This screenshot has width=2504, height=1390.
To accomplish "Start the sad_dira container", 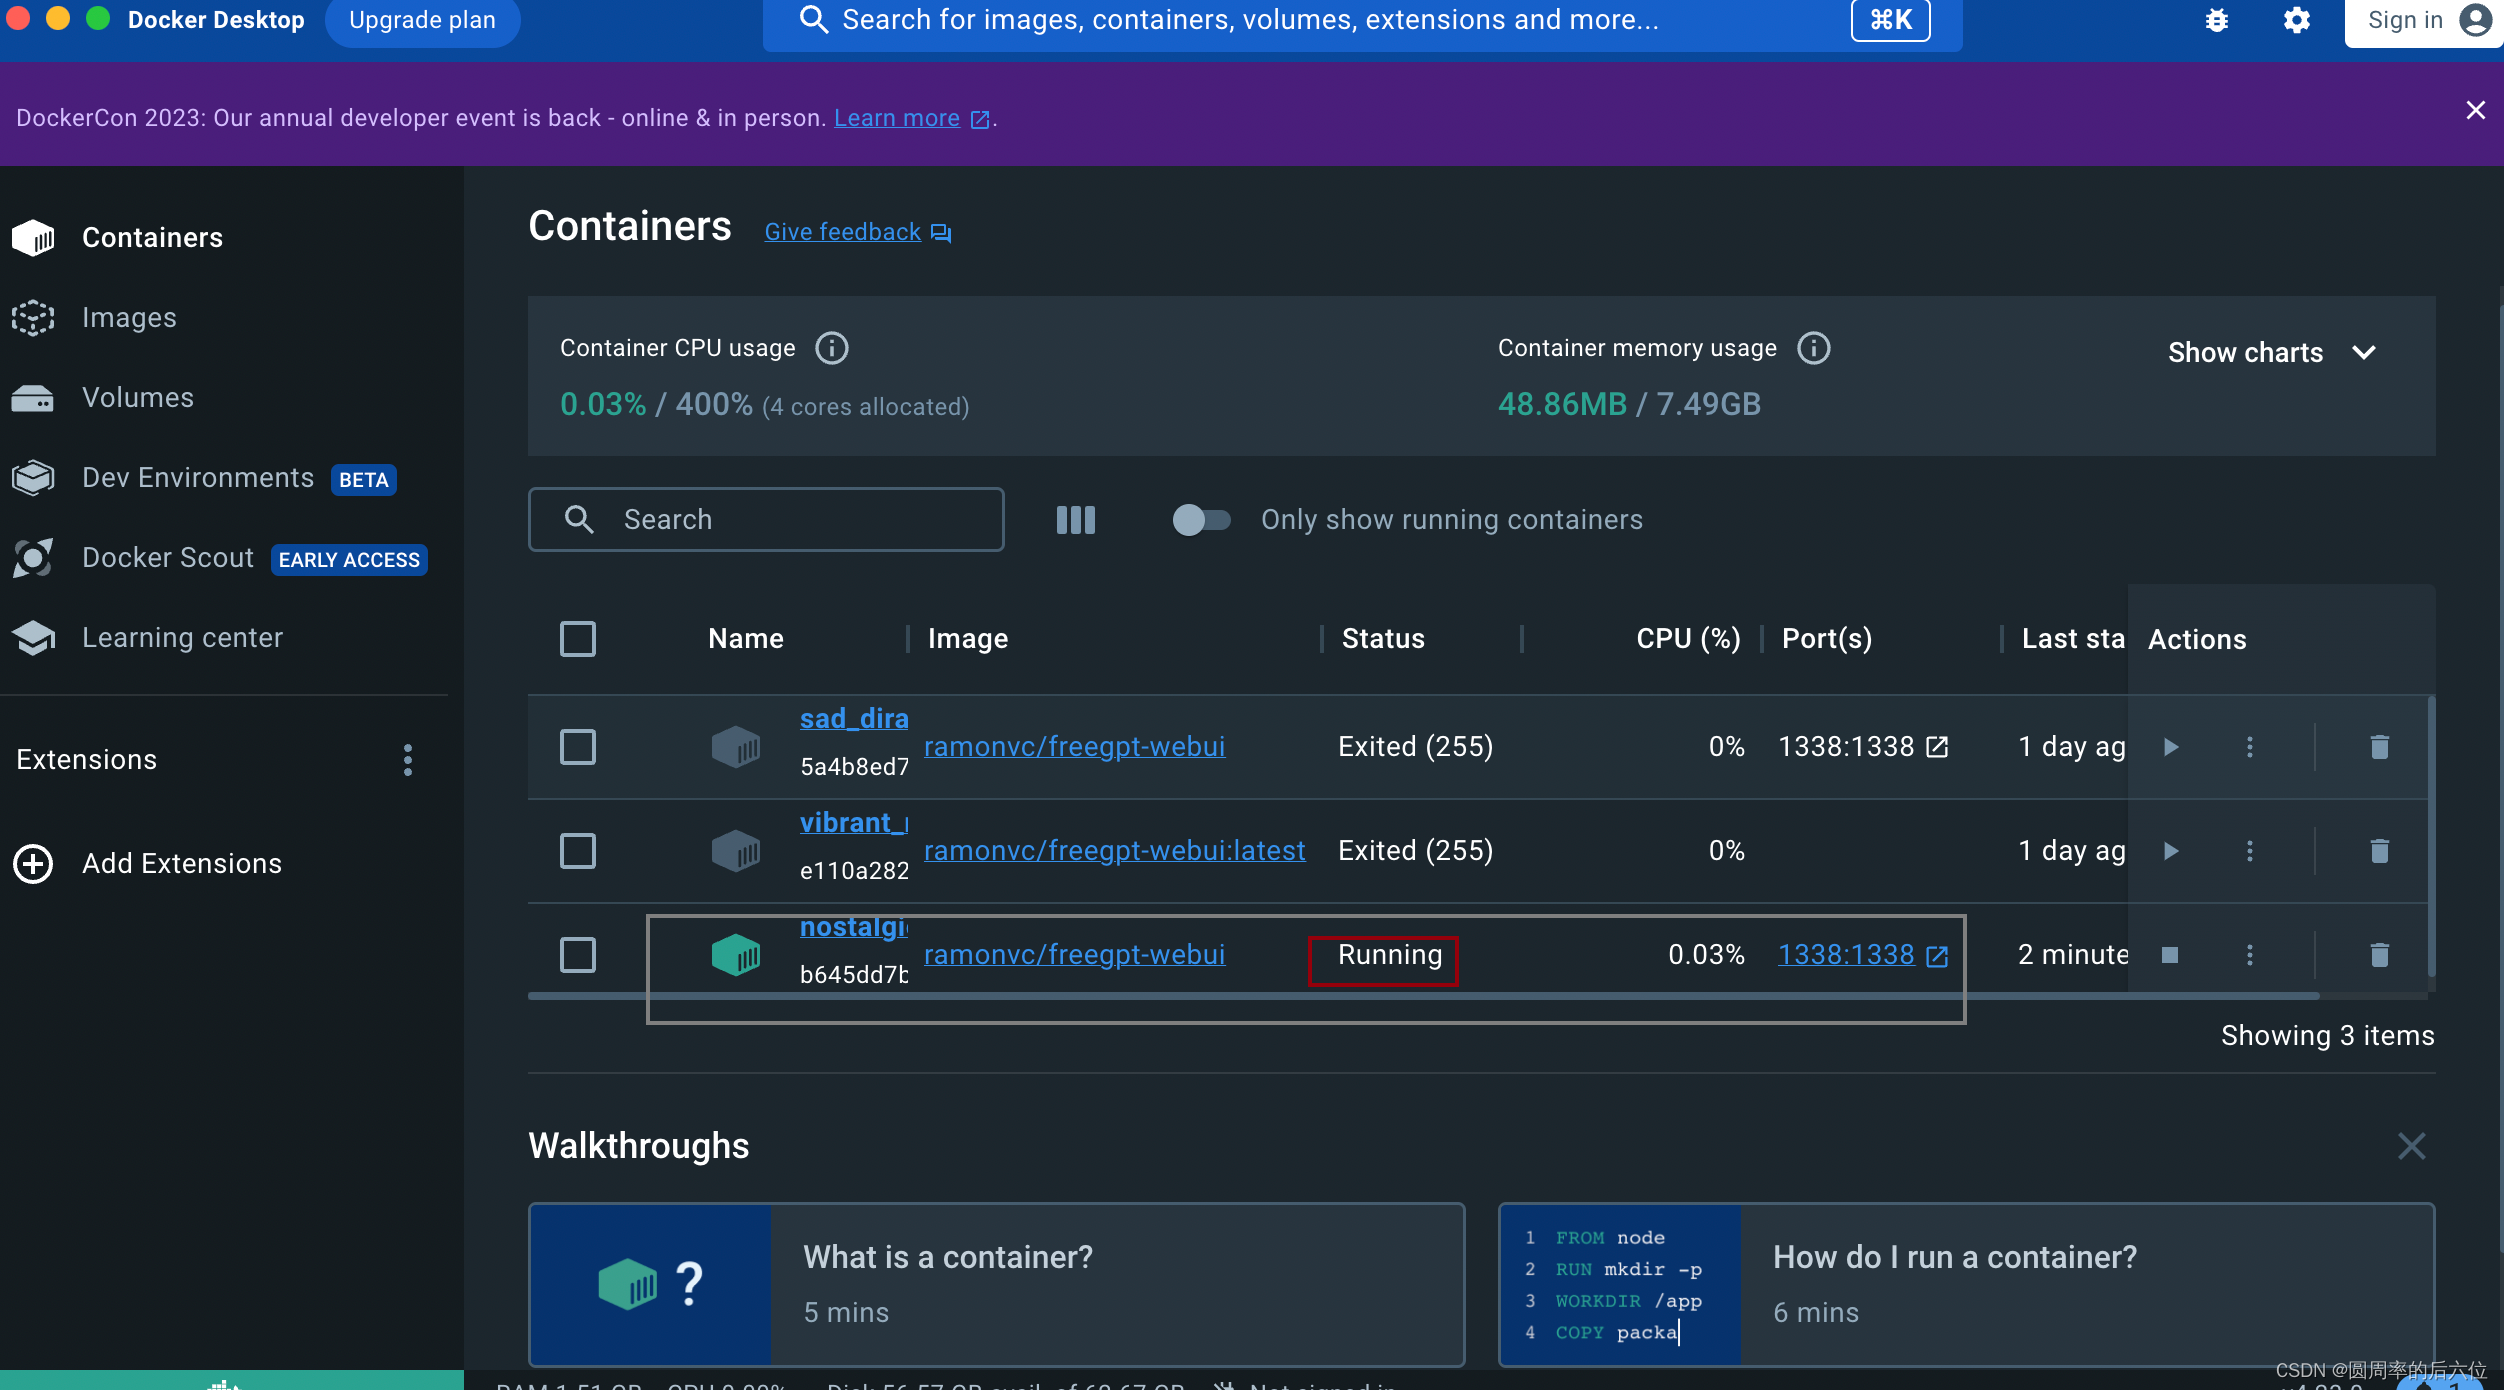I will [x=2170, y=747].
